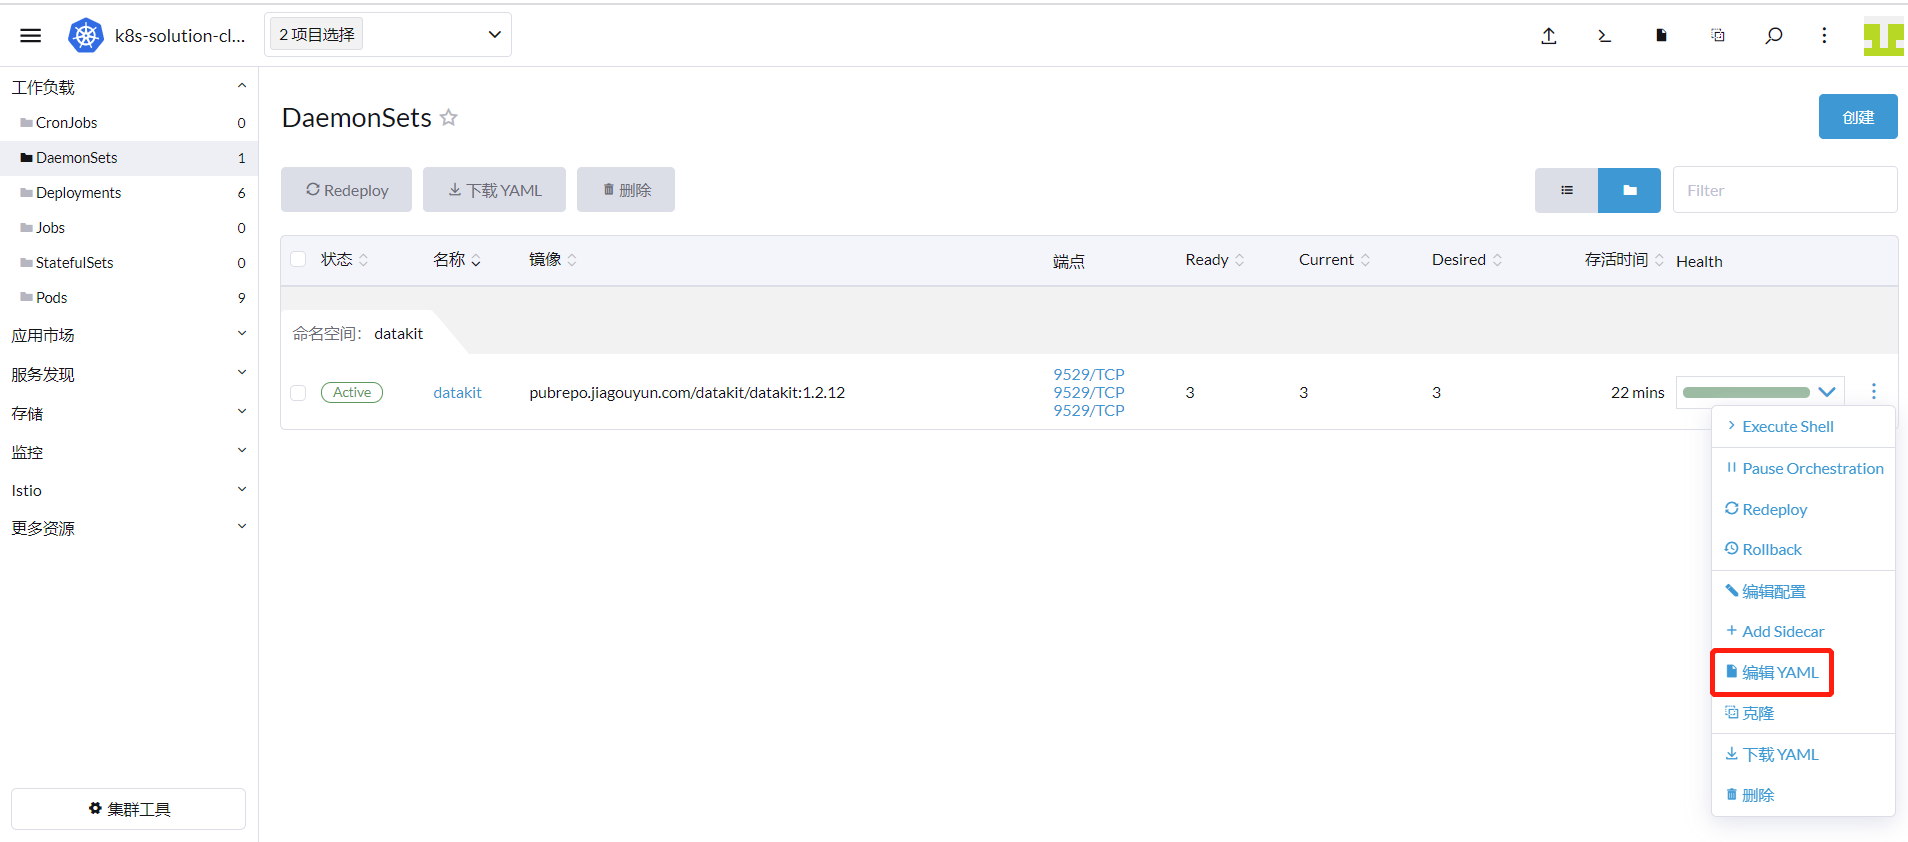The width and height of the screenshot is (1908, 842).
Task: Click the kubeconfig file icon in header
Action: 1661,36
